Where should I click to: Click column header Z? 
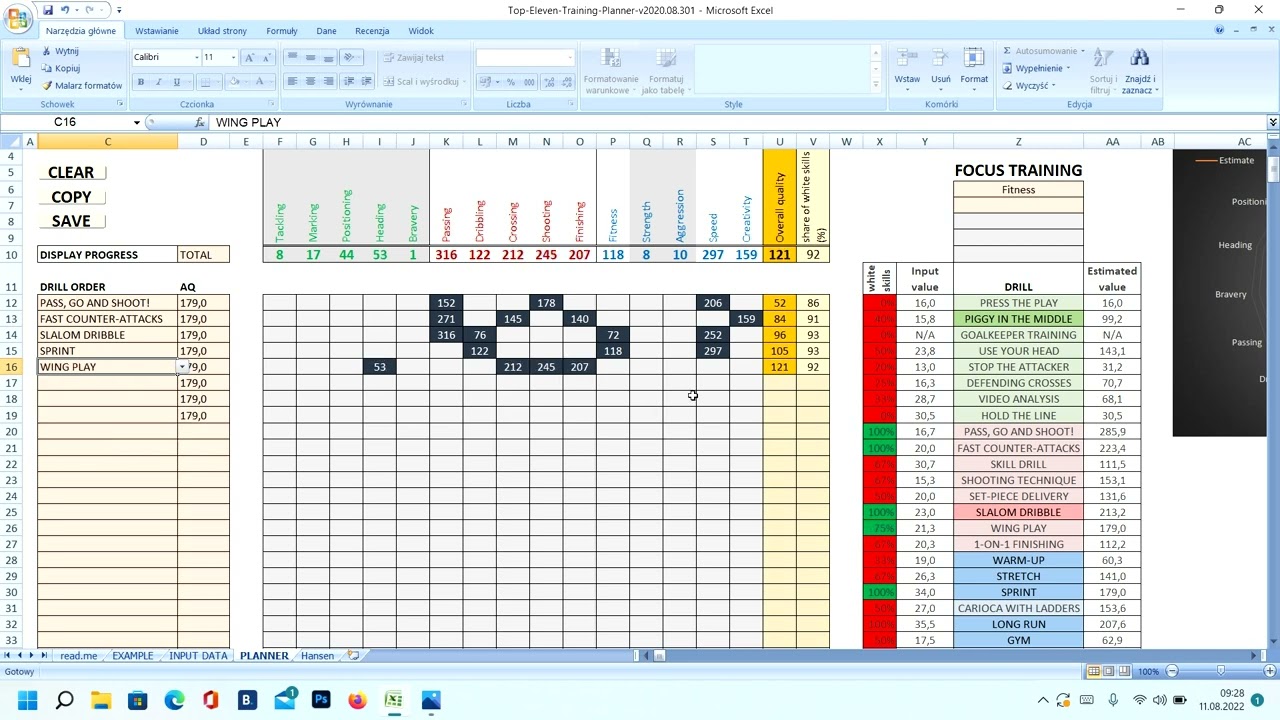click(x=1018, y=142)
